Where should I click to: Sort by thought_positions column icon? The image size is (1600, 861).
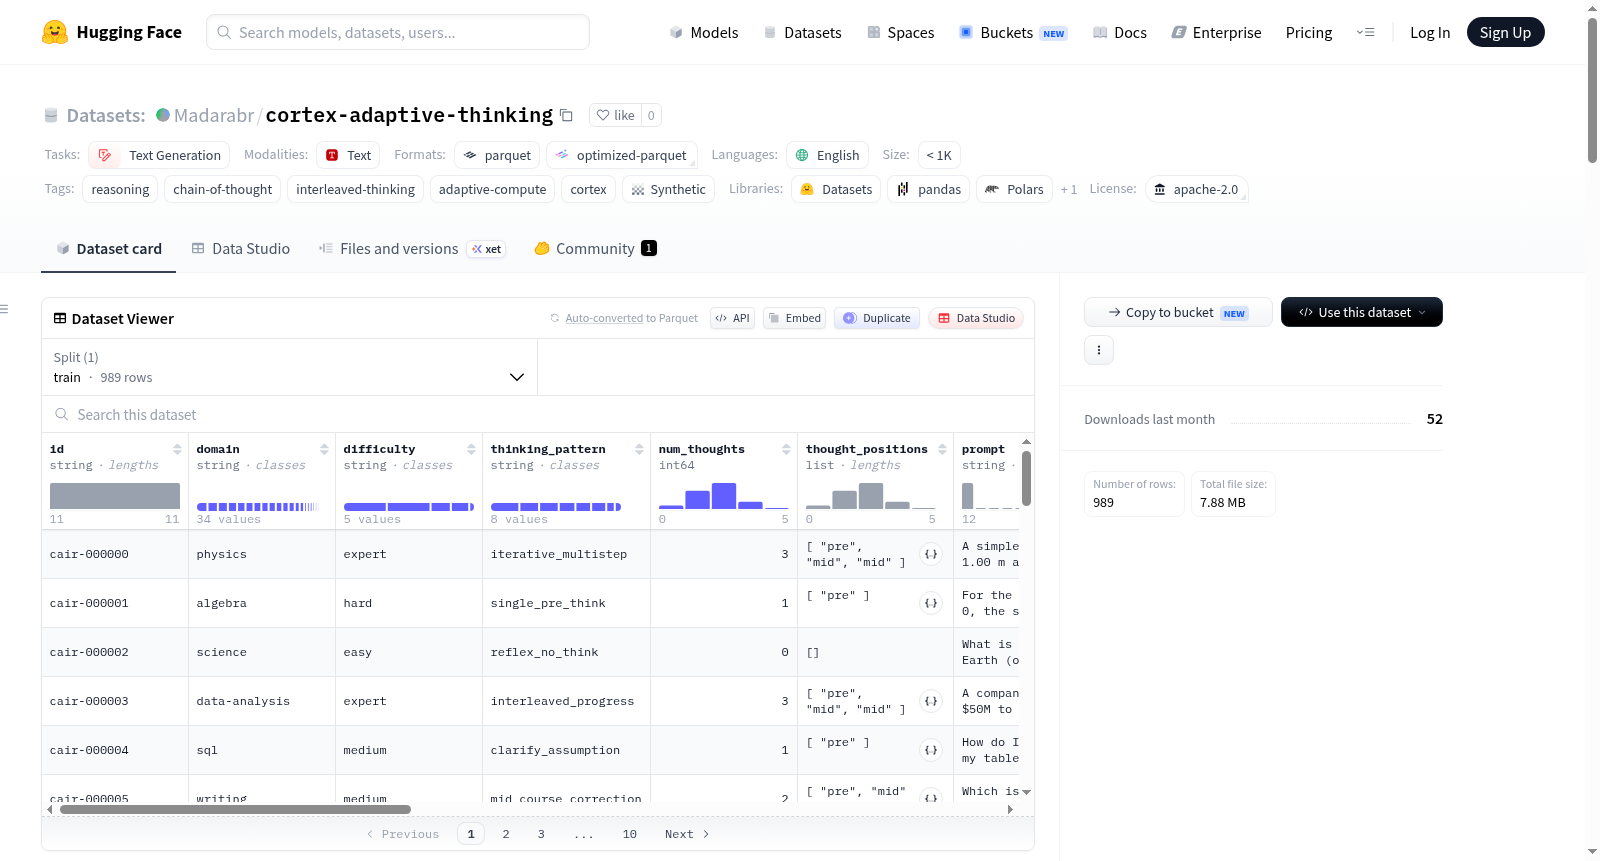[942, 449]
